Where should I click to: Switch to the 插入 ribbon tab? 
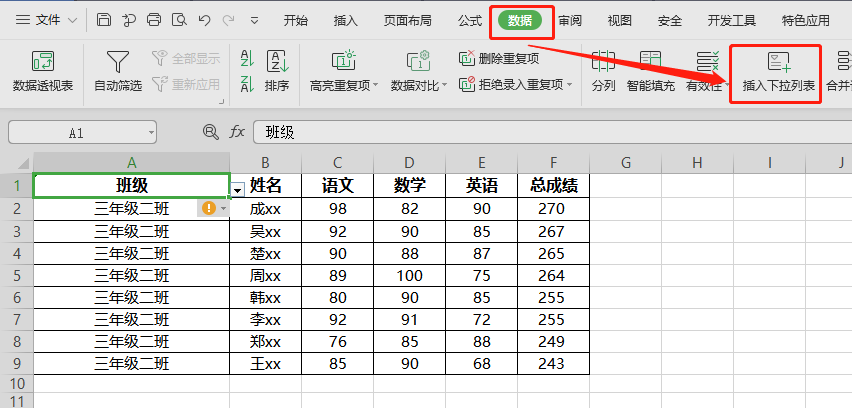click(x=345, y=20)
